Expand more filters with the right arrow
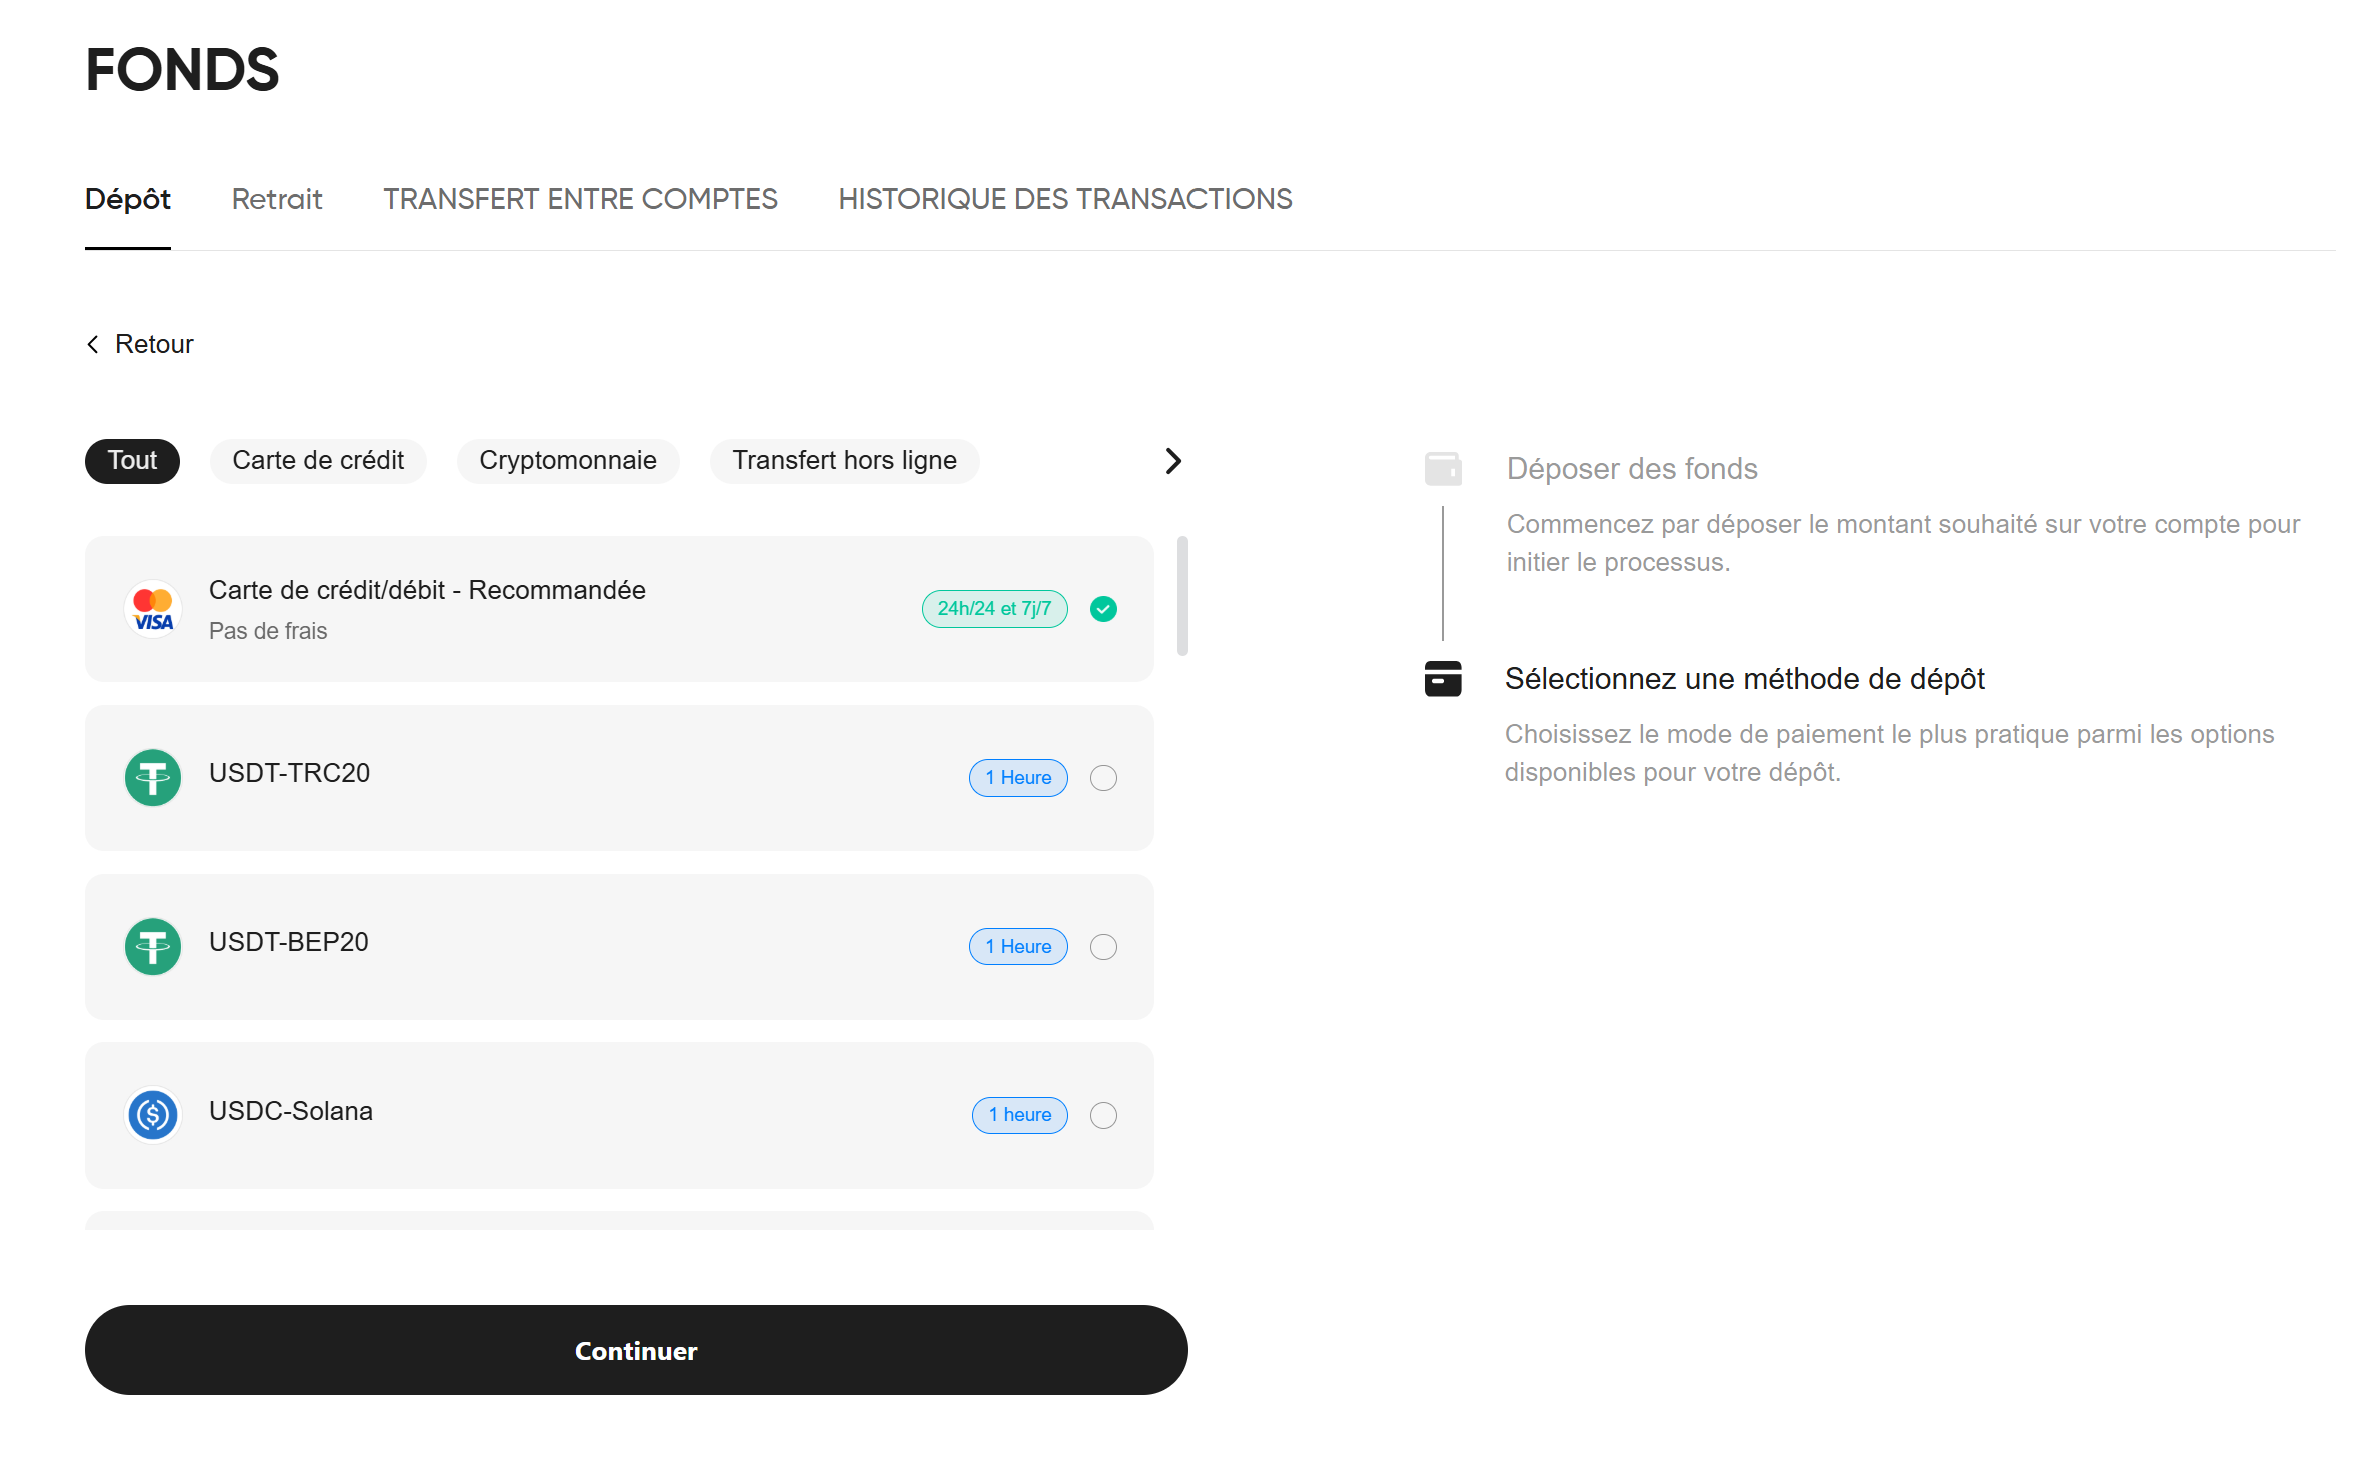Screen dimensions: 2380x1475 pos(1172,461)
